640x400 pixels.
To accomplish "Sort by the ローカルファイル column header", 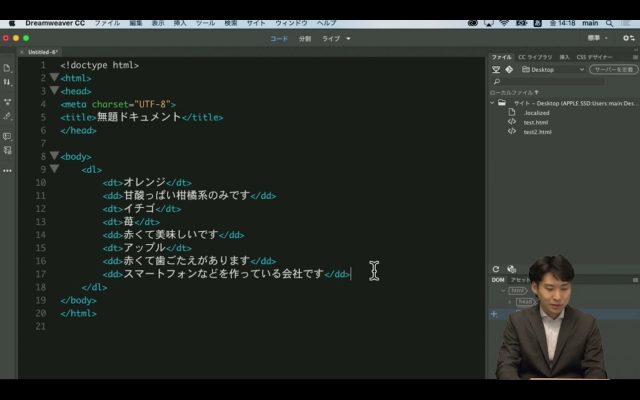I will (x=514, y=93).
